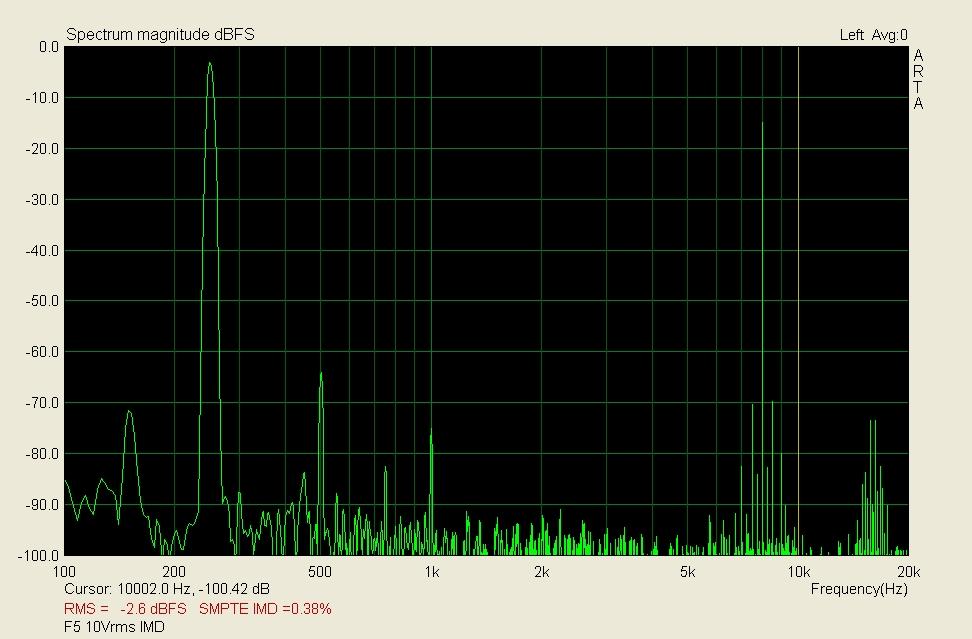Image resolution: width=972 pixels, height=639 pixels.
Task: Click the 20k frequency axis label
Action: [908, 572]
